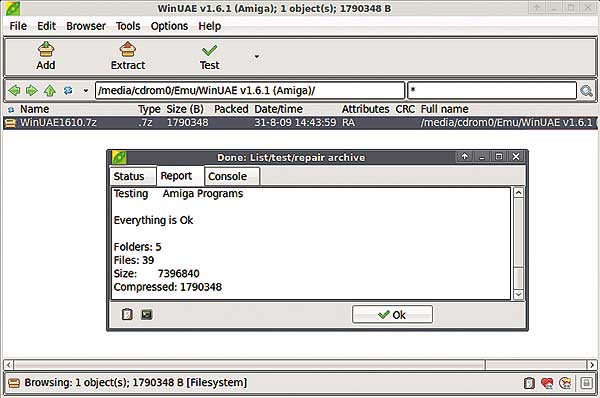Open the navigation history dropdown arrow
This screenshot has width=600, height=398.
point(86,91)
